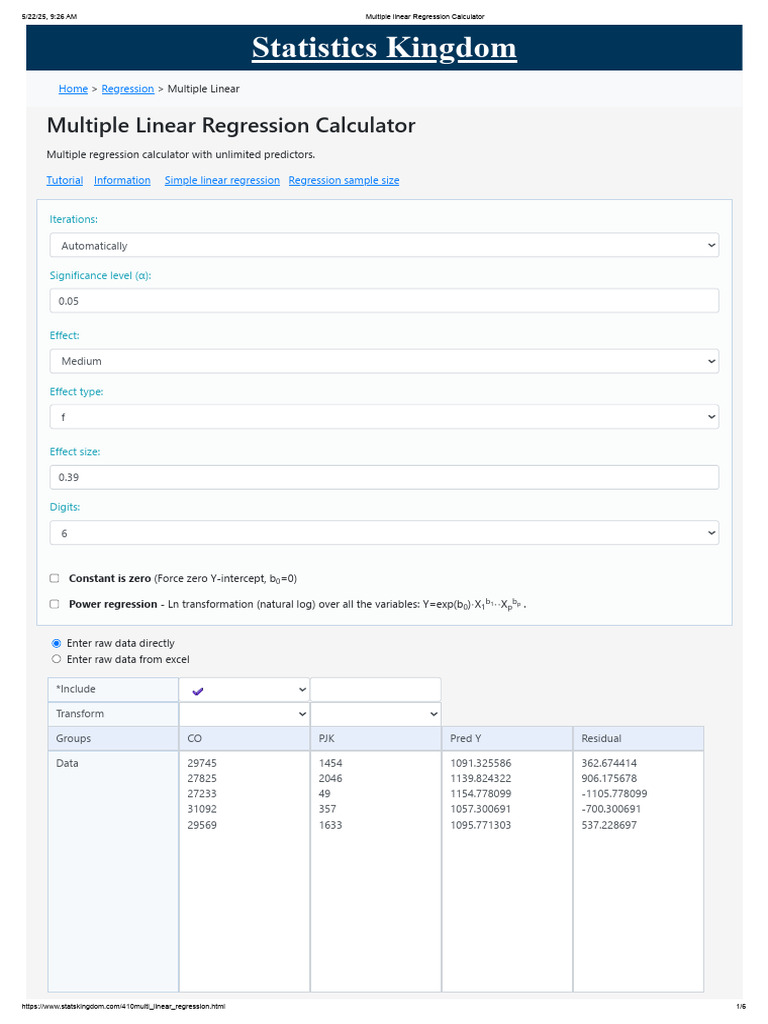Select Enter raw data directly radio button
The height and width of the screenshot is (1024, 768).
click(56, 643)
